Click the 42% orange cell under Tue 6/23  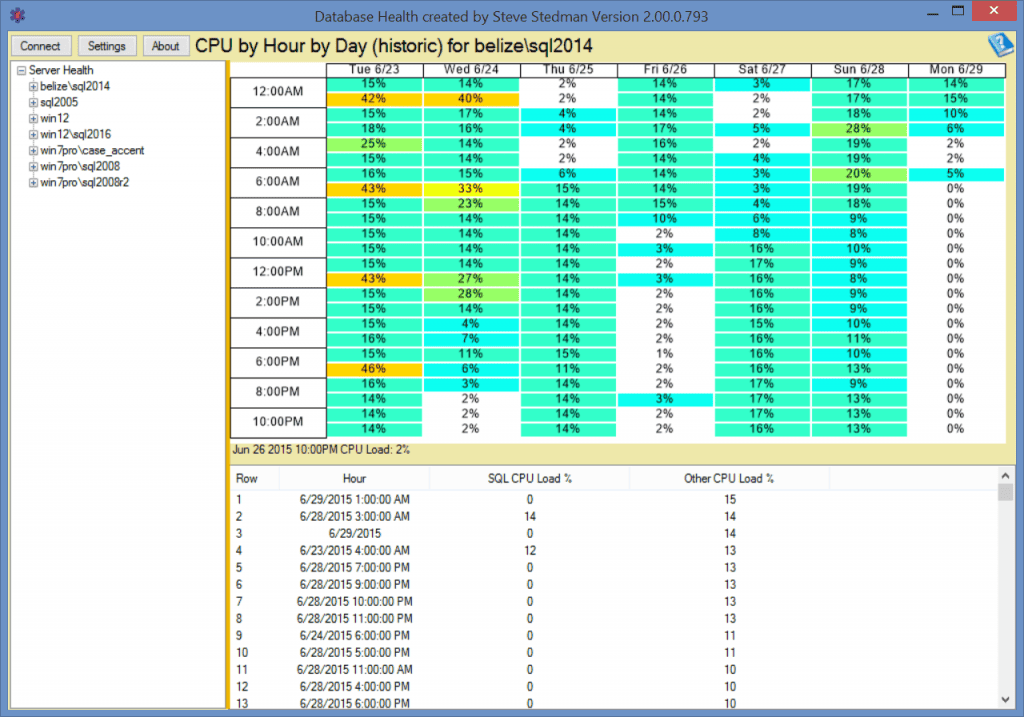click(x=374, y=99)
